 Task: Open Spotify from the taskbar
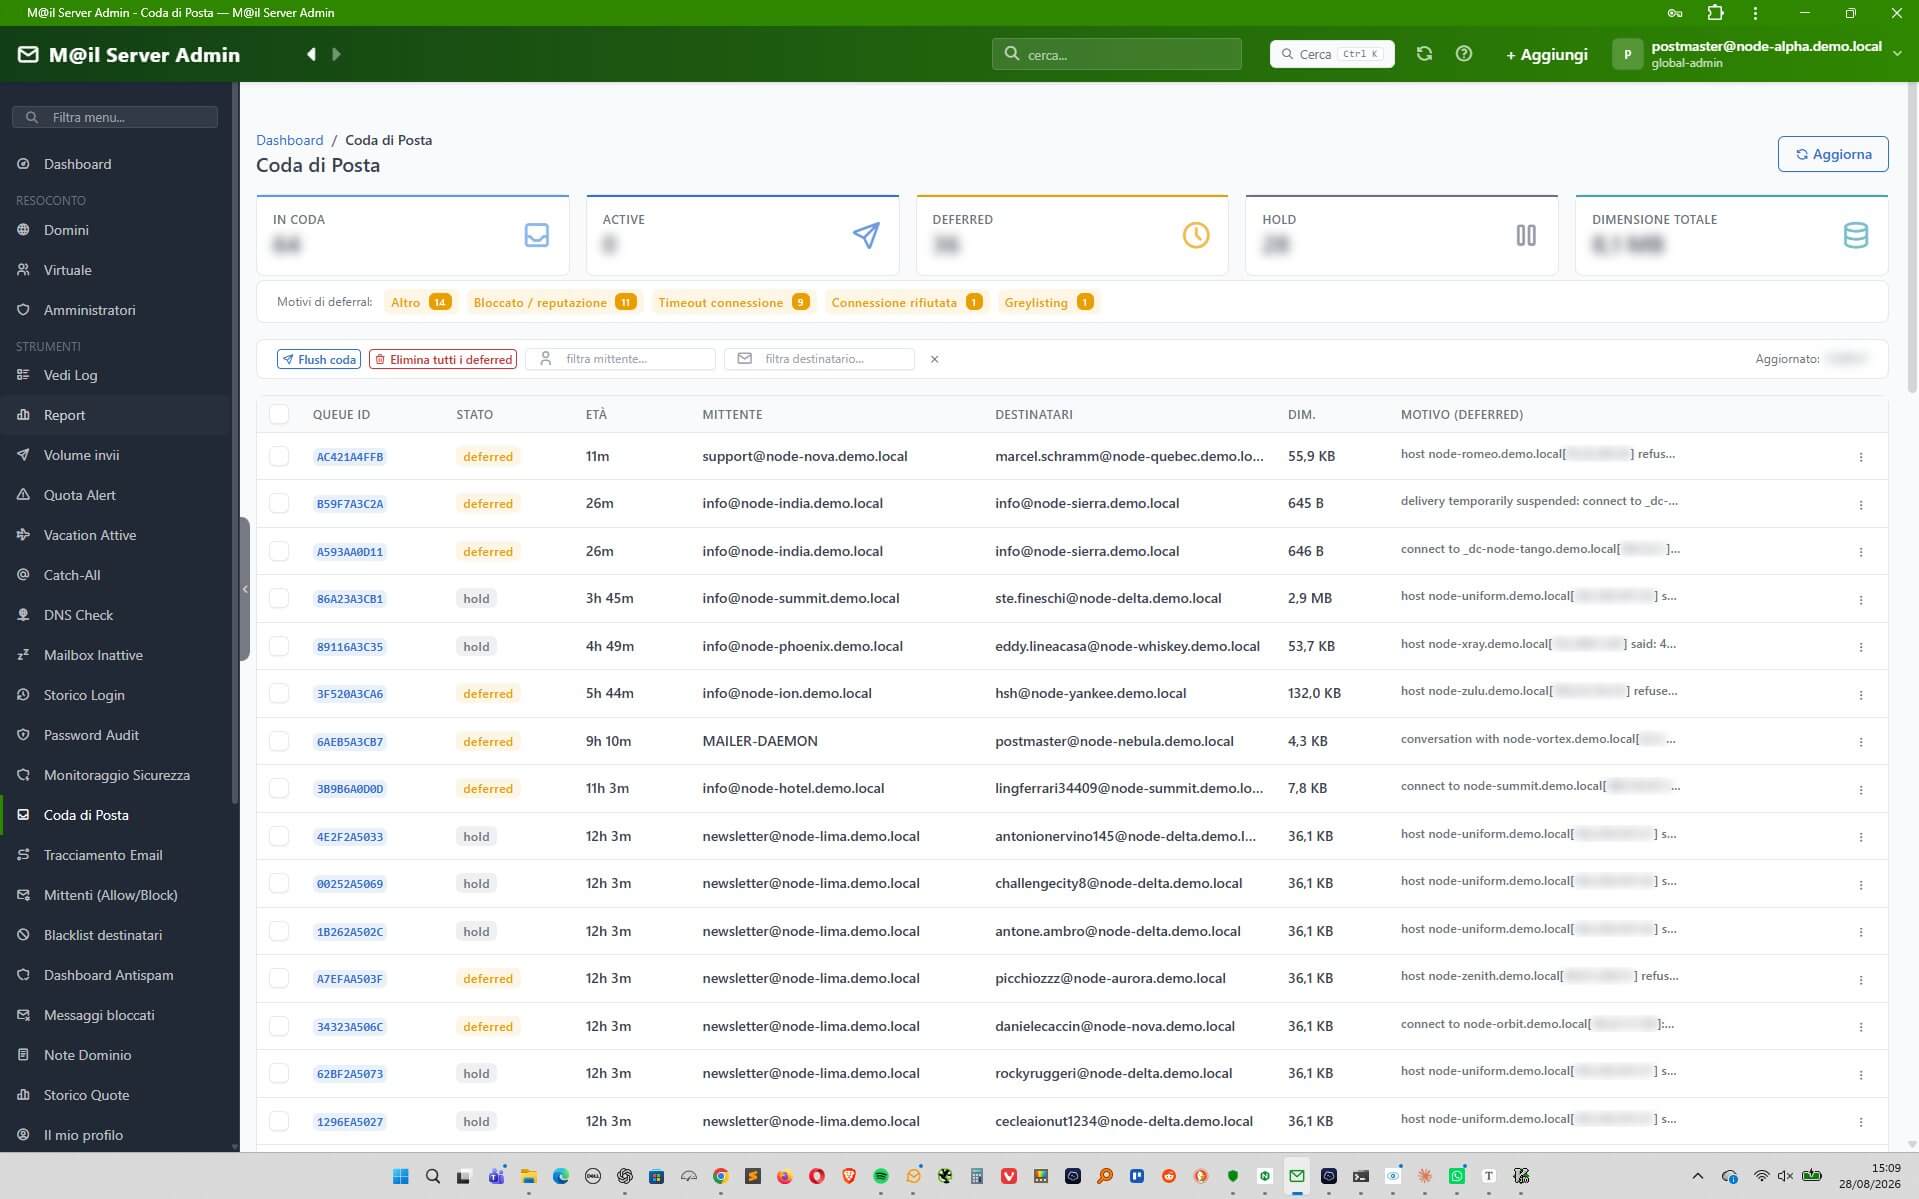click(881, 1176)
